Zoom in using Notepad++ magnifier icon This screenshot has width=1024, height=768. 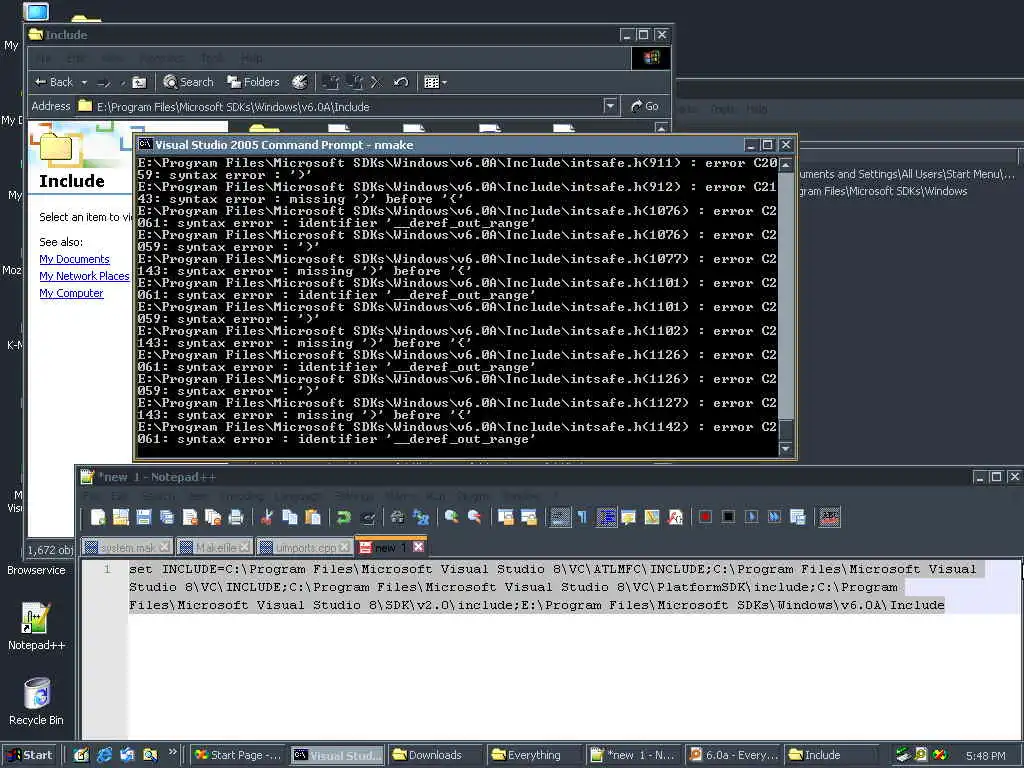point(451,518)
